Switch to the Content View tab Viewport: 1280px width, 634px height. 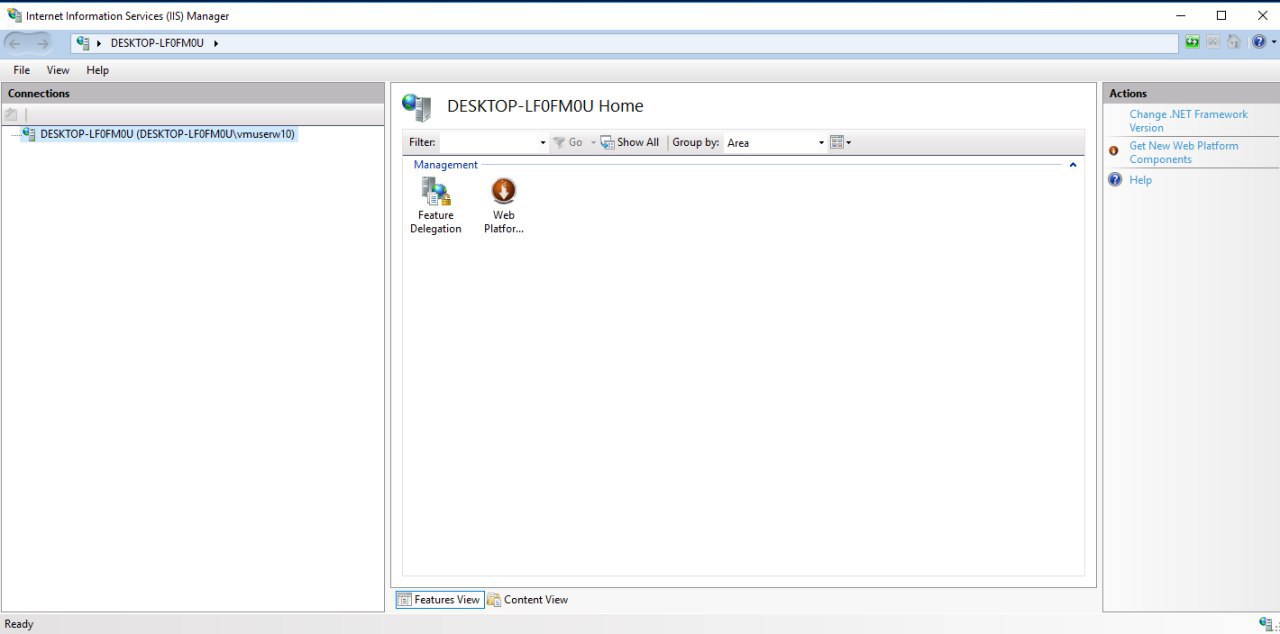point(527,600)
